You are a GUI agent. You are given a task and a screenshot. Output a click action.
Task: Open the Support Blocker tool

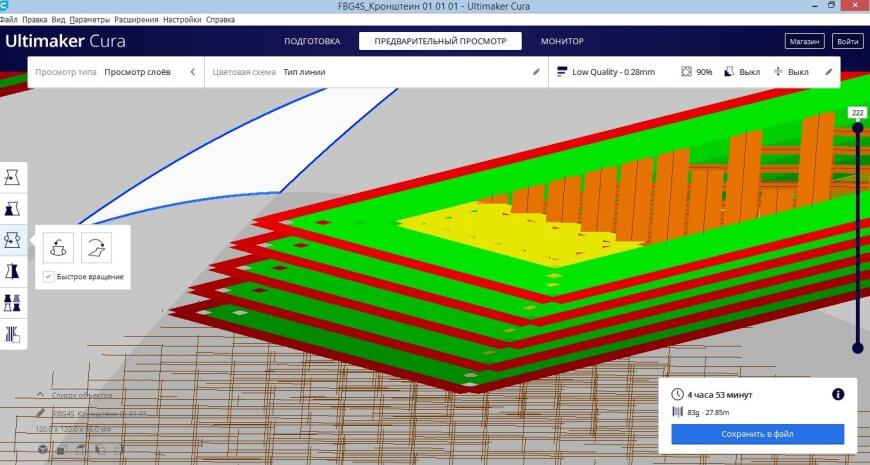point(12,335)
